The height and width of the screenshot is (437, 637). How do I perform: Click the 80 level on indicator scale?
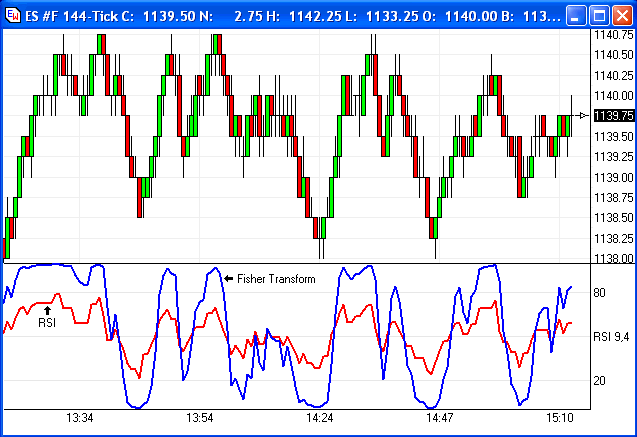point(600,293)
